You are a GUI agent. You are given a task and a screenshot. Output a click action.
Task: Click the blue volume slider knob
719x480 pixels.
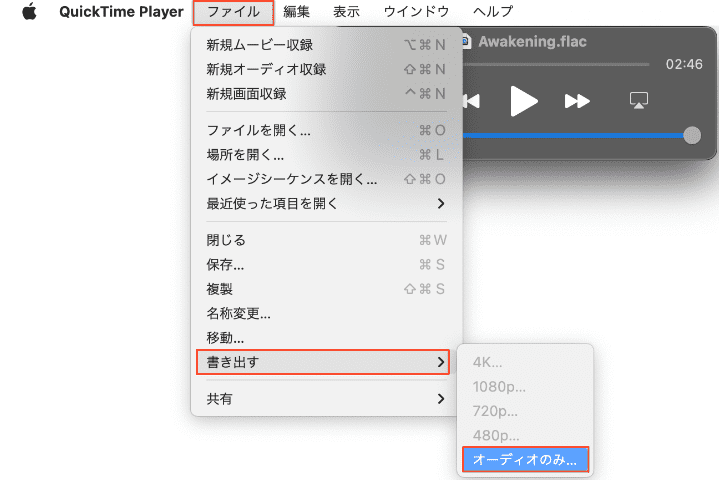pos(691,135)
